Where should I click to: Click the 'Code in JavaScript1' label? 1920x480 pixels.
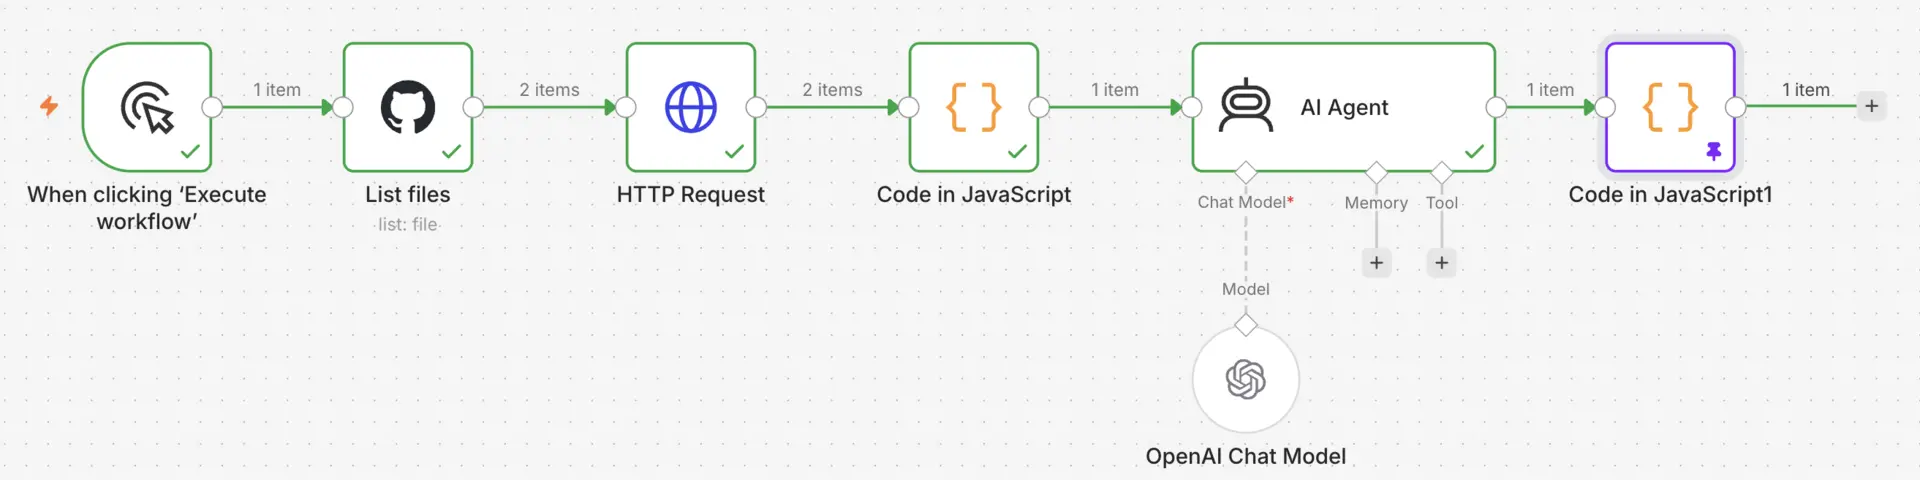tap(1670, 194)
